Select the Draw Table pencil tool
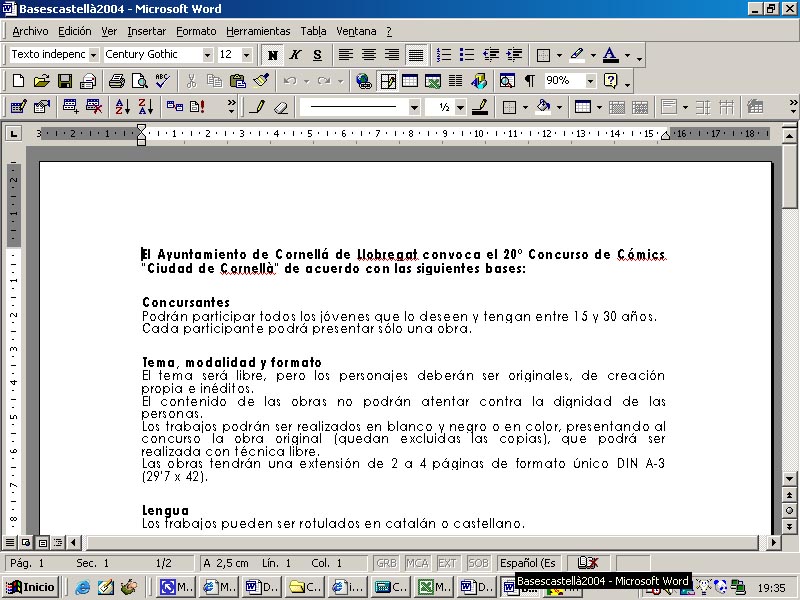Image resolution: width=800 pixels, height=600 pixels. (258, 107)
